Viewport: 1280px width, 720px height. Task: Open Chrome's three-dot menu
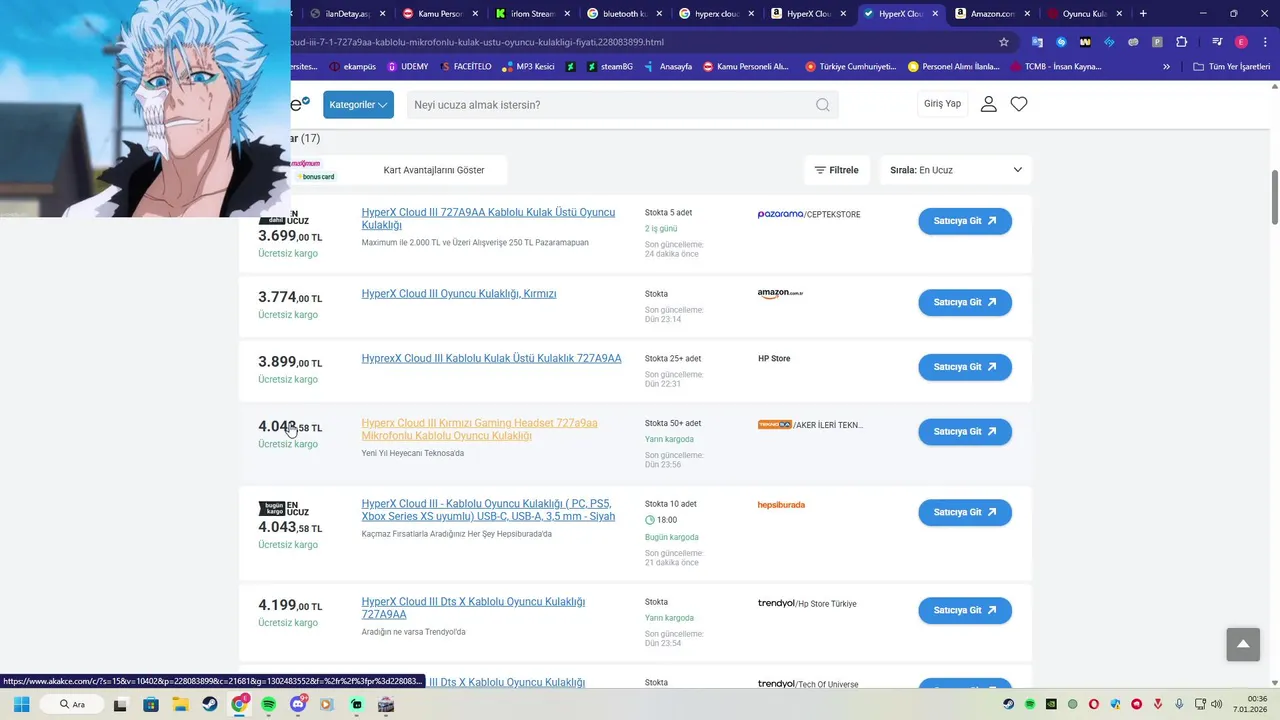(1264, 42)
